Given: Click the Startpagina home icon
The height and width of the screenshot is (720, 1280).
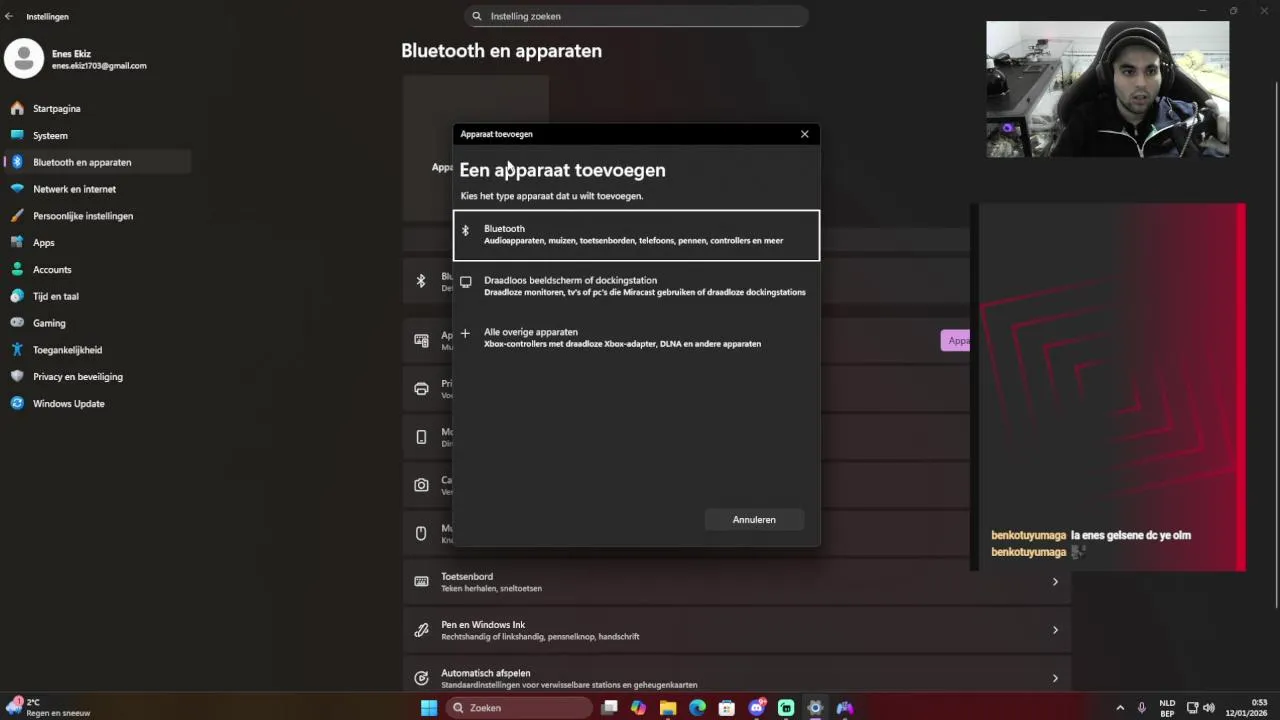Looking at the screenshot, I should pyautogui.click(x=17, y=108).
